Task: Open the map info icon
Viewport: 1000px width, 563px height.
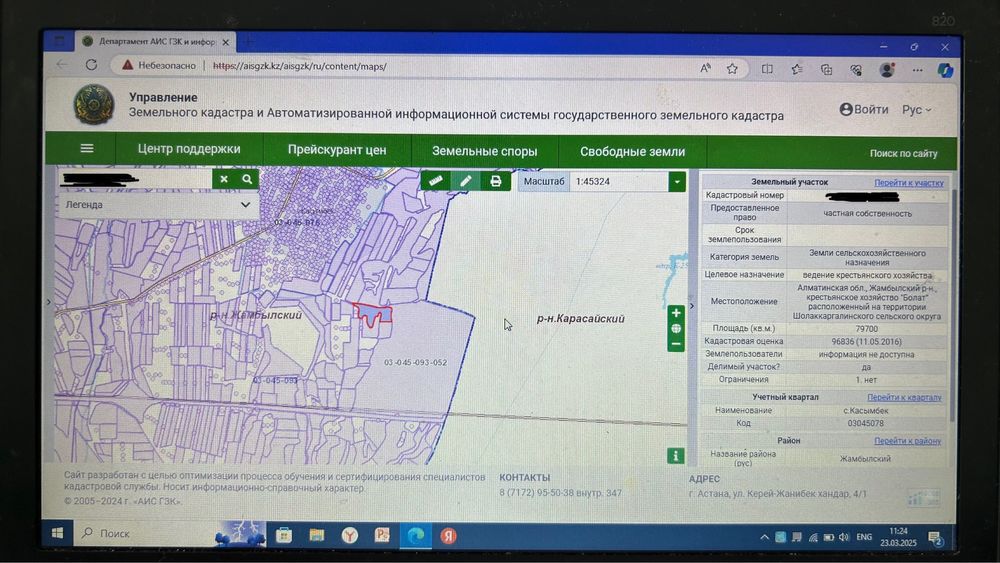Action: (675, 456)
